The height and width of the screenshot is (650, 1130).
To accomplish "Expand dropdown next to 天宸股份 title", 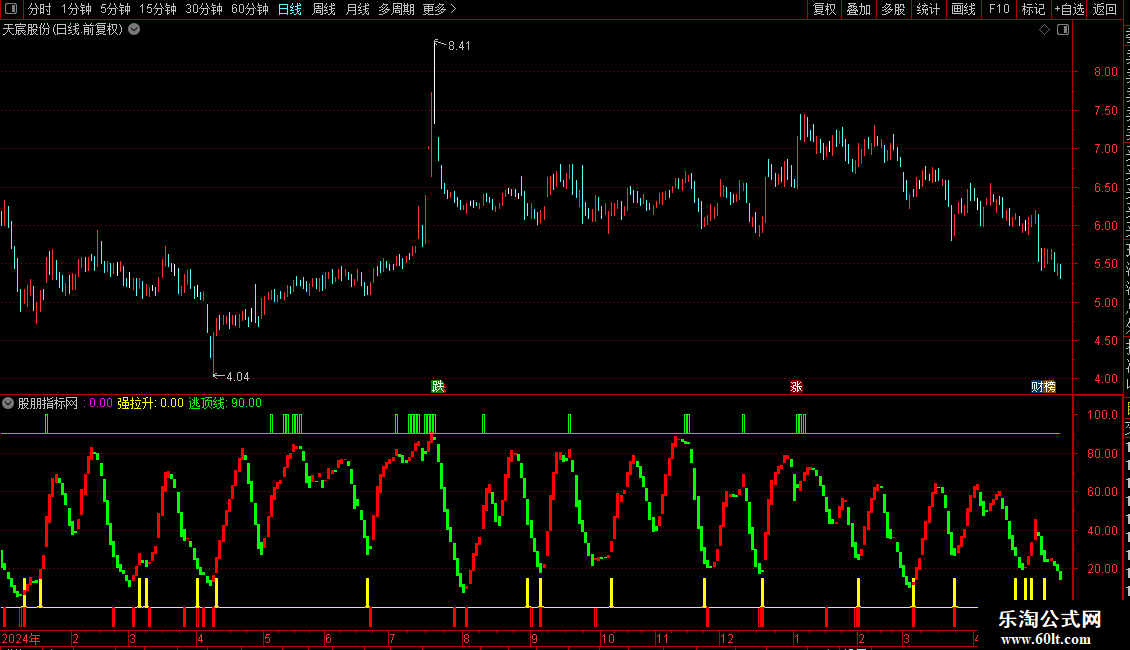I will tap(134, 30).
